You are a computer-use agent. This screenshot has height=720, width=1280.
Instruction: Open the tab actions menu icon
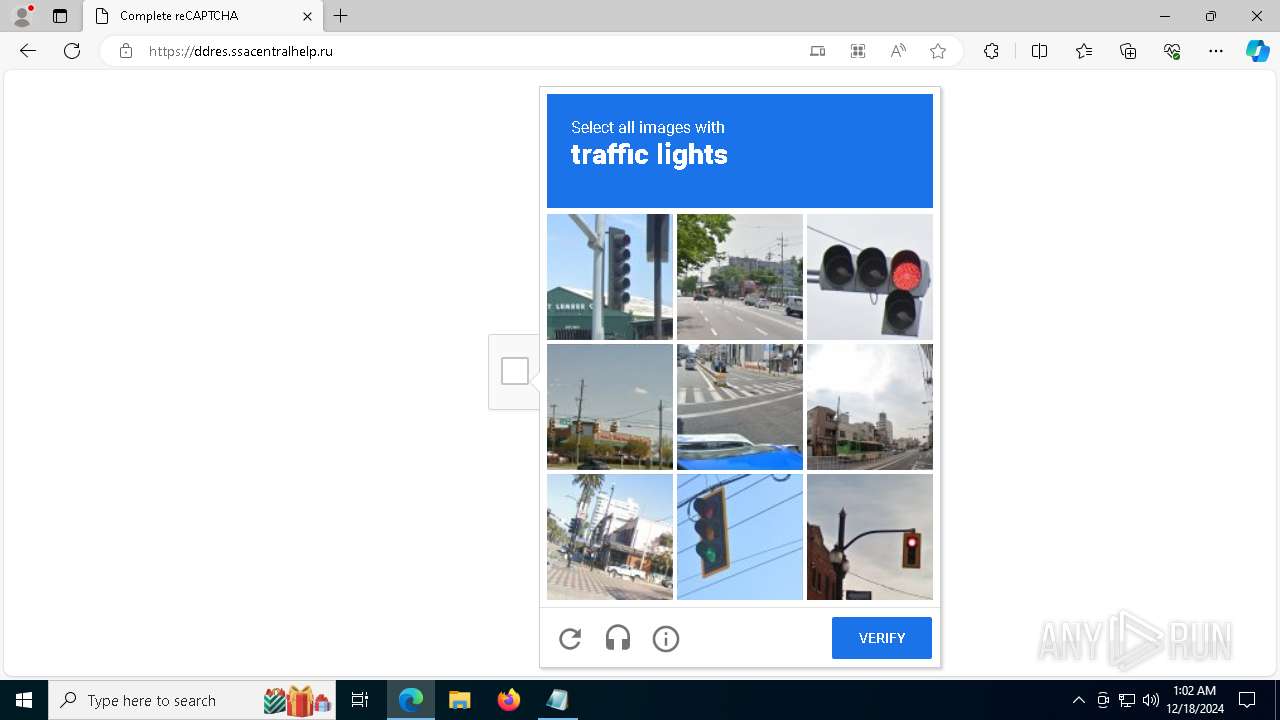point(60,16)
